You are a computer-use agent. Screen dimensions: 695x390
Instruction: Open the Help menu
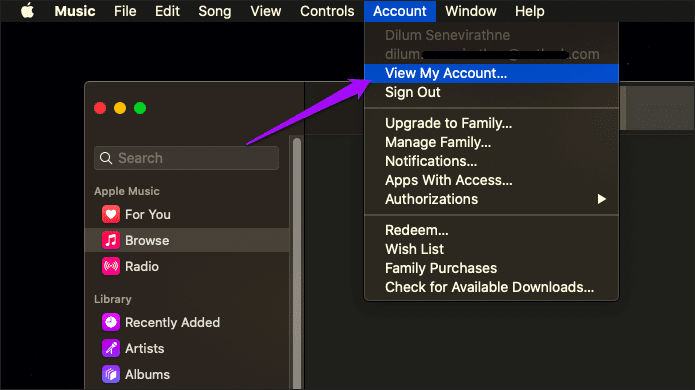click(530, 11)
